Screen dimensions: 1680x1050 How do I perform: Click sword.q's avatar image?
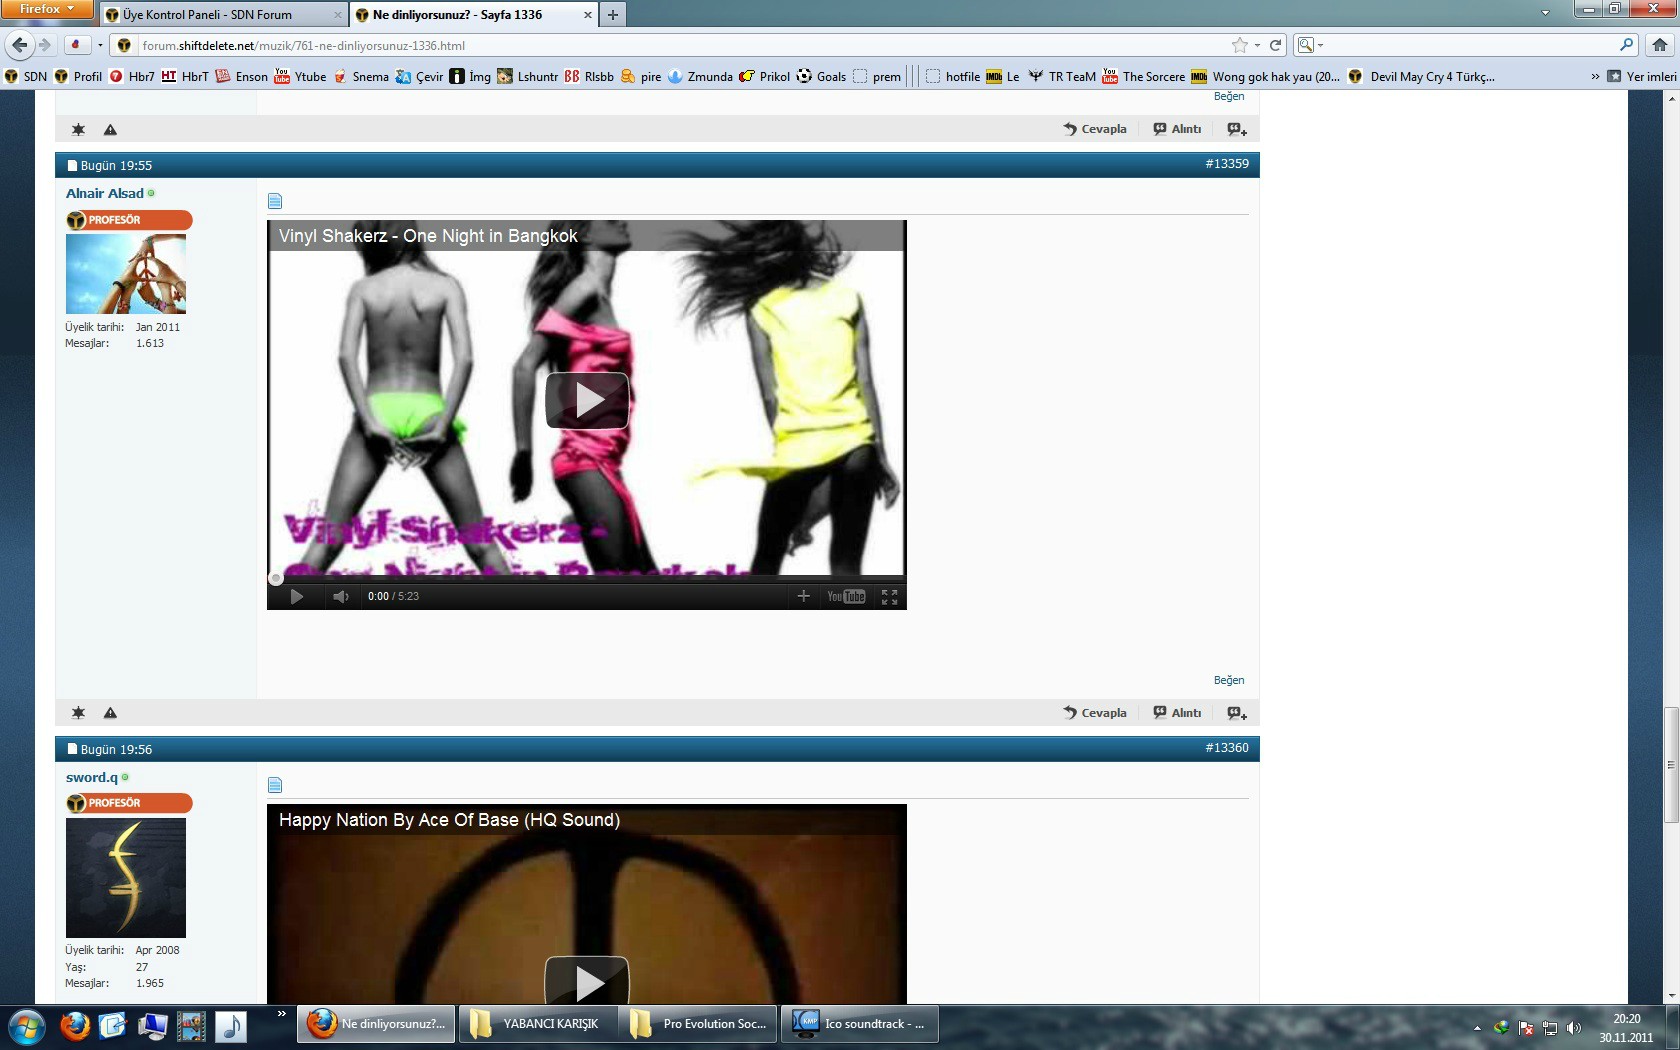(x=126, y=878)
